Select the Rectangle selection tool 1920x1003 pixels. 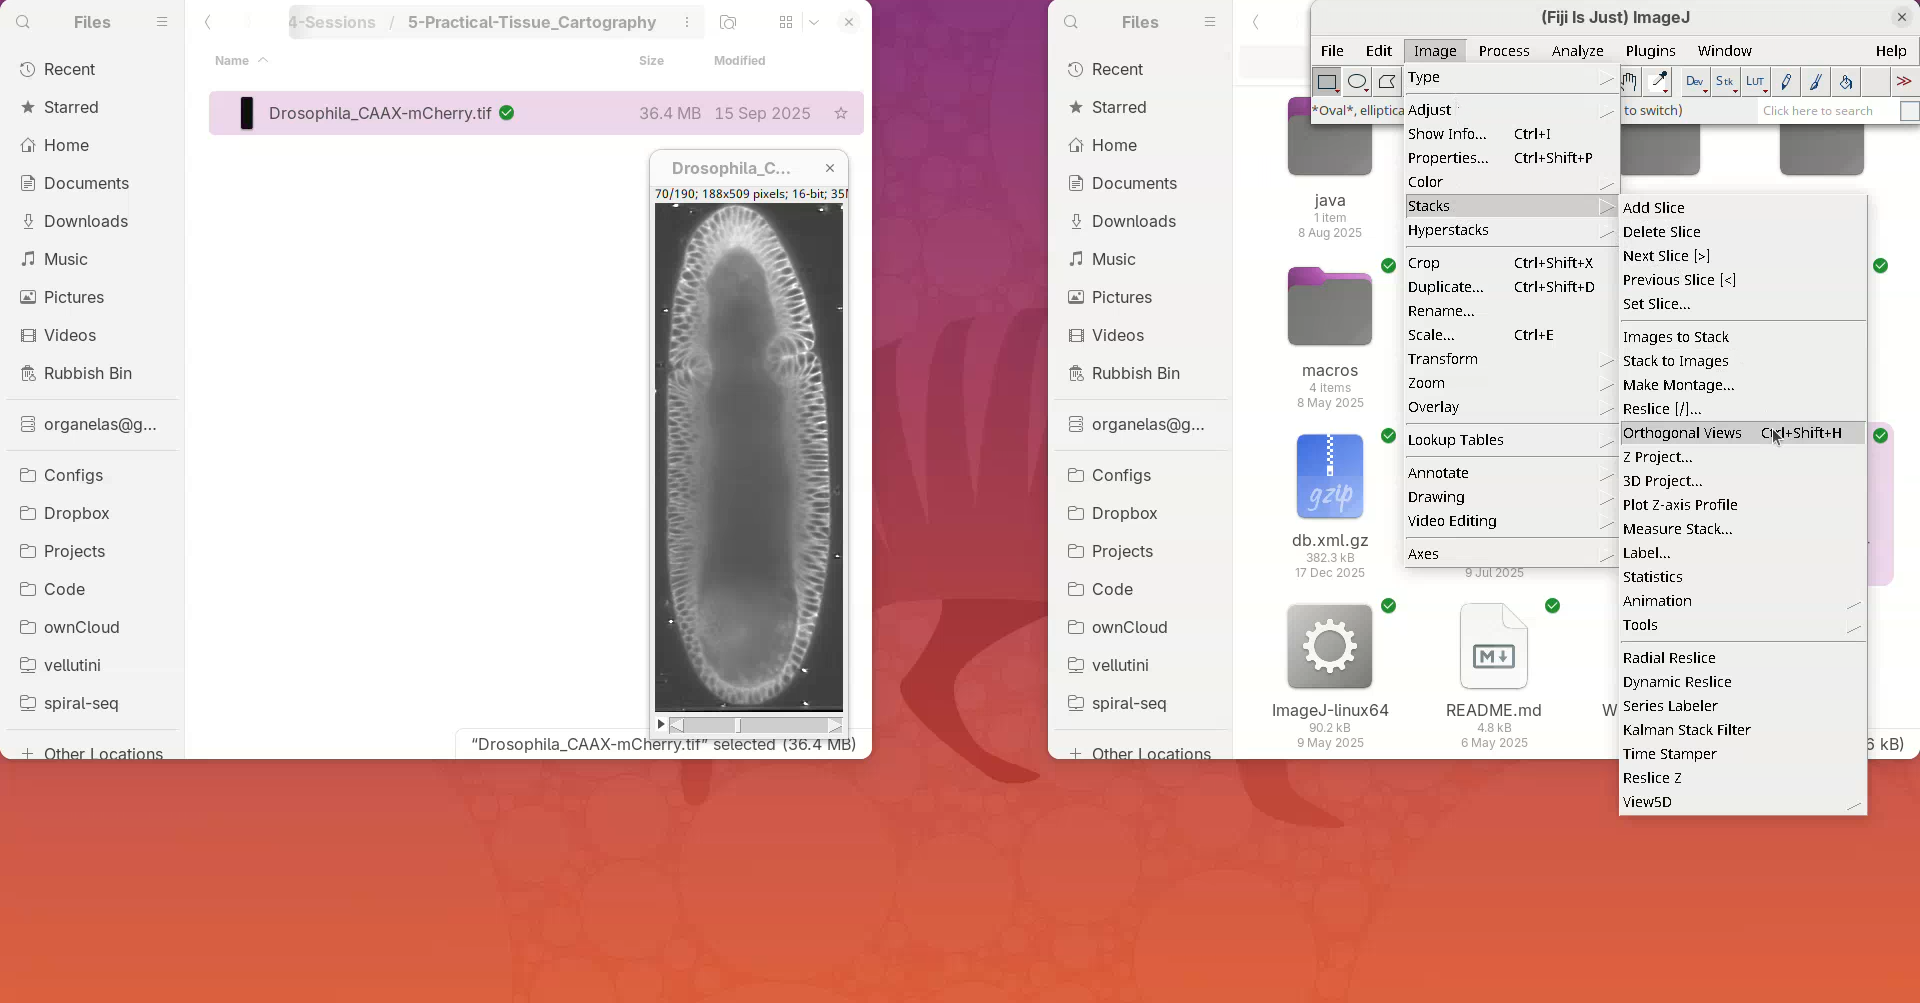1327,82
